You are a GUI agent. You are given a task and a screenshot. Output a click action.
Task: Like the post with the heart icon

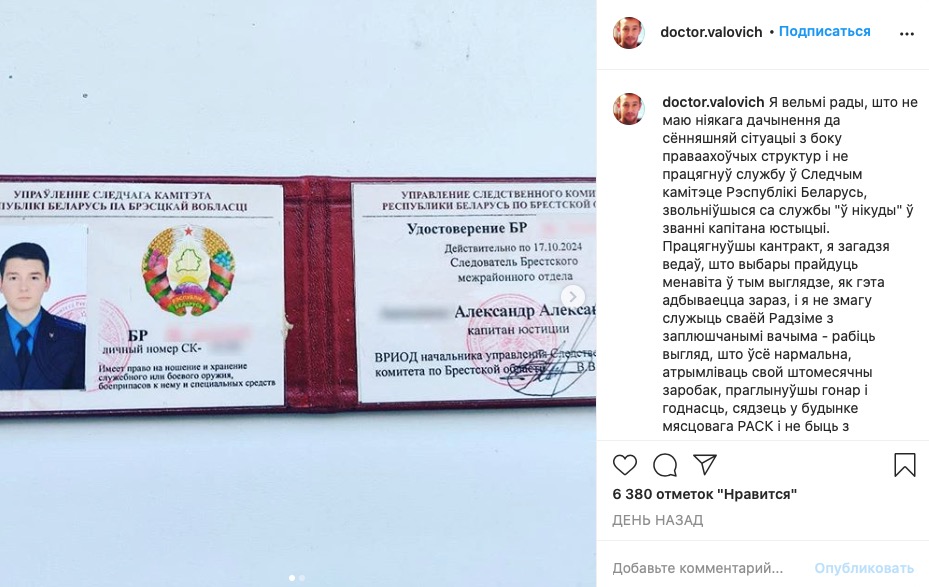624,465
